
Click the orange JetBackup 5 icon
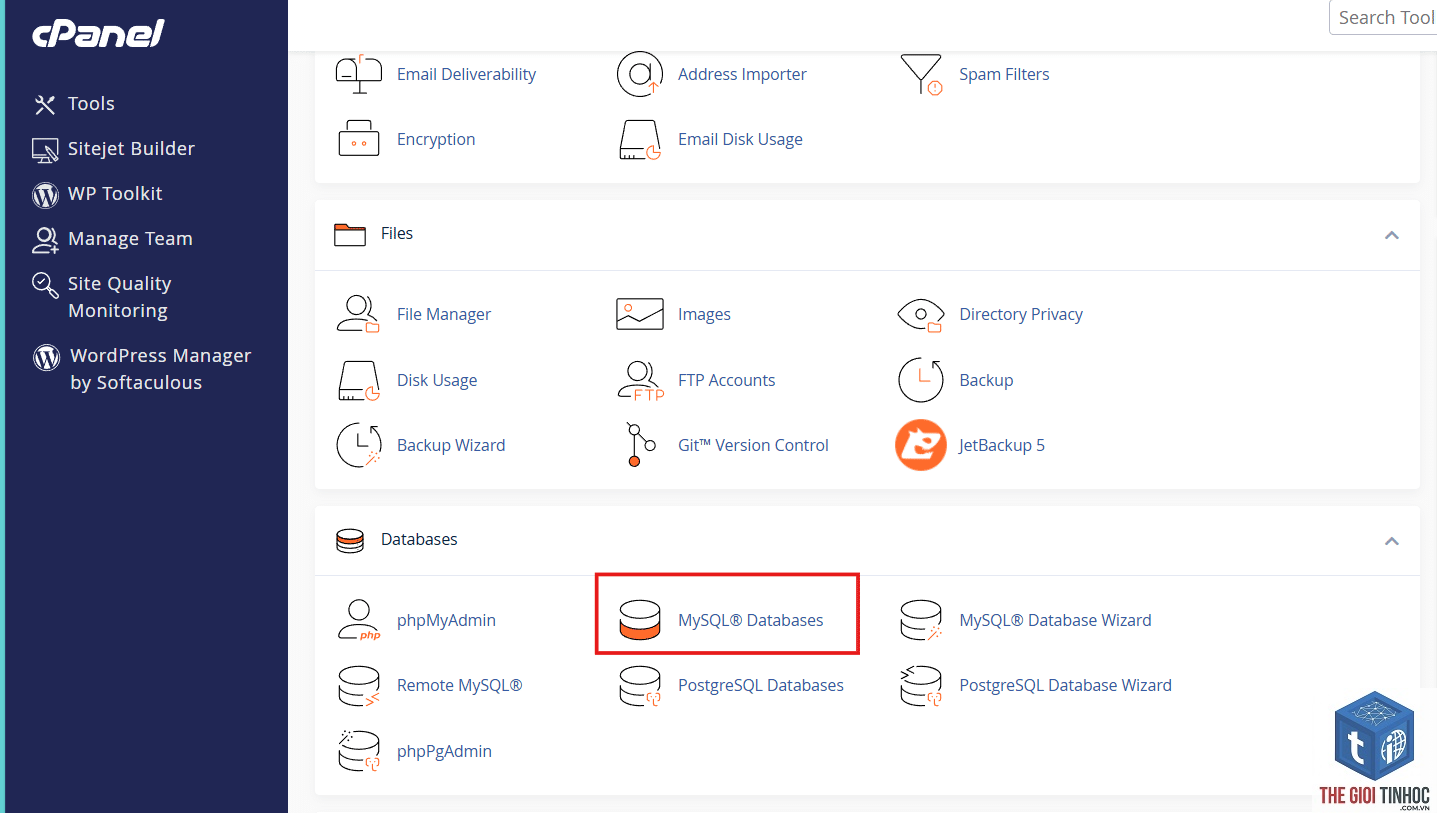921,445
